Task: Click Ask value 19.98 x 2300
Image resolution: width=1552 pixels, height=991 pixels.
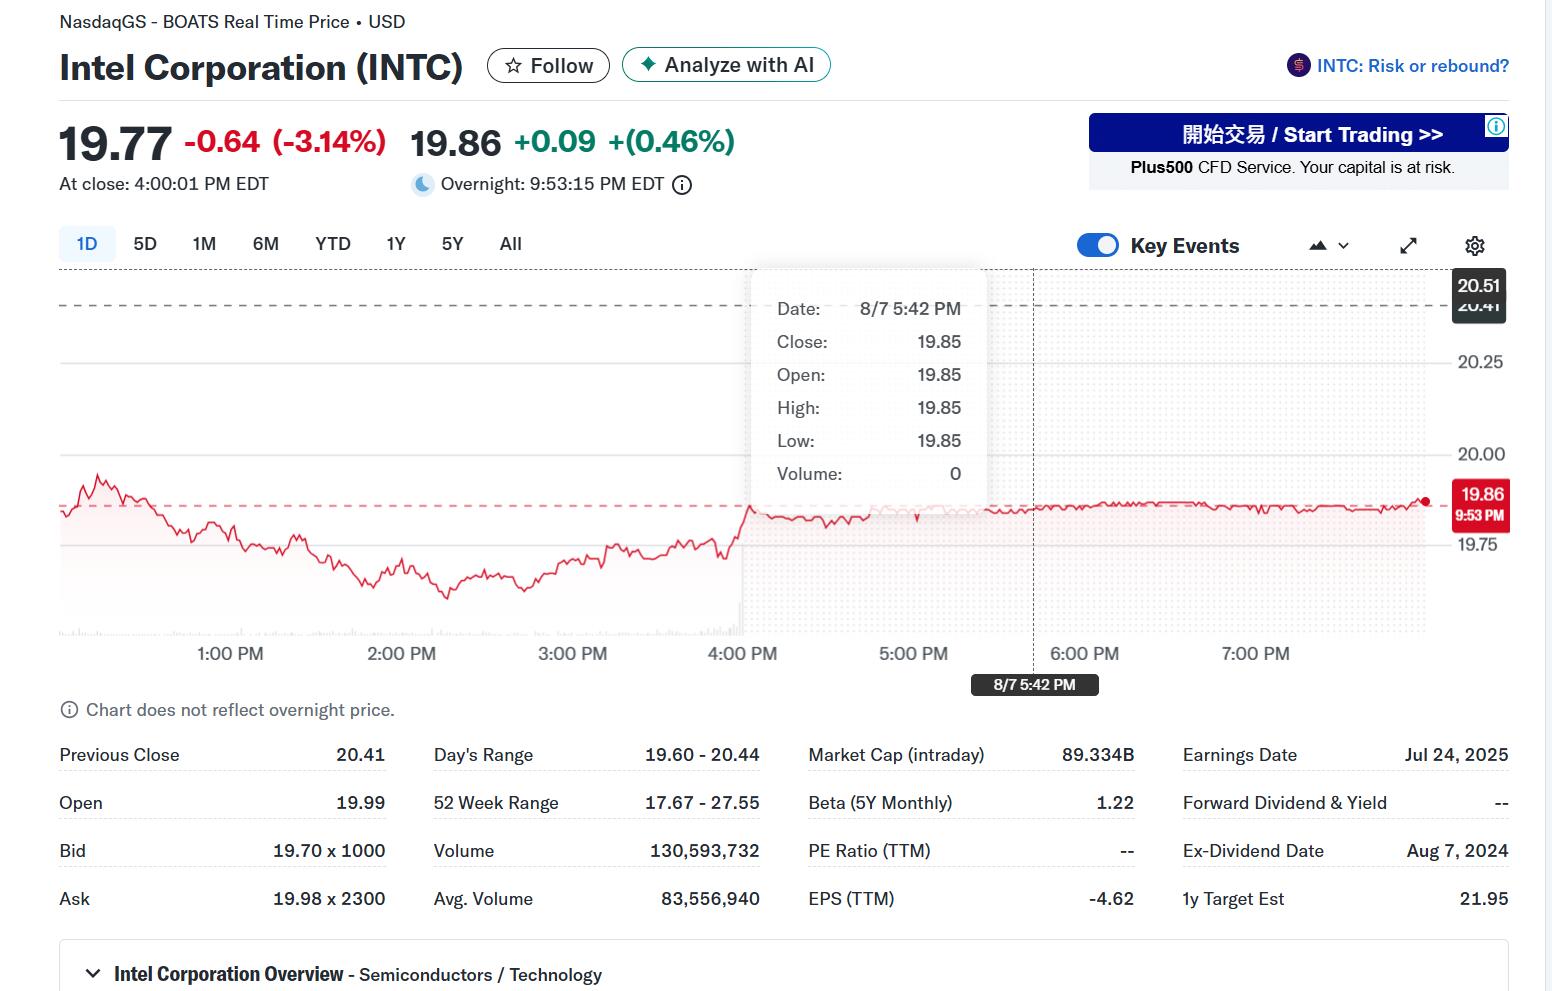Action: coord(329,899)
